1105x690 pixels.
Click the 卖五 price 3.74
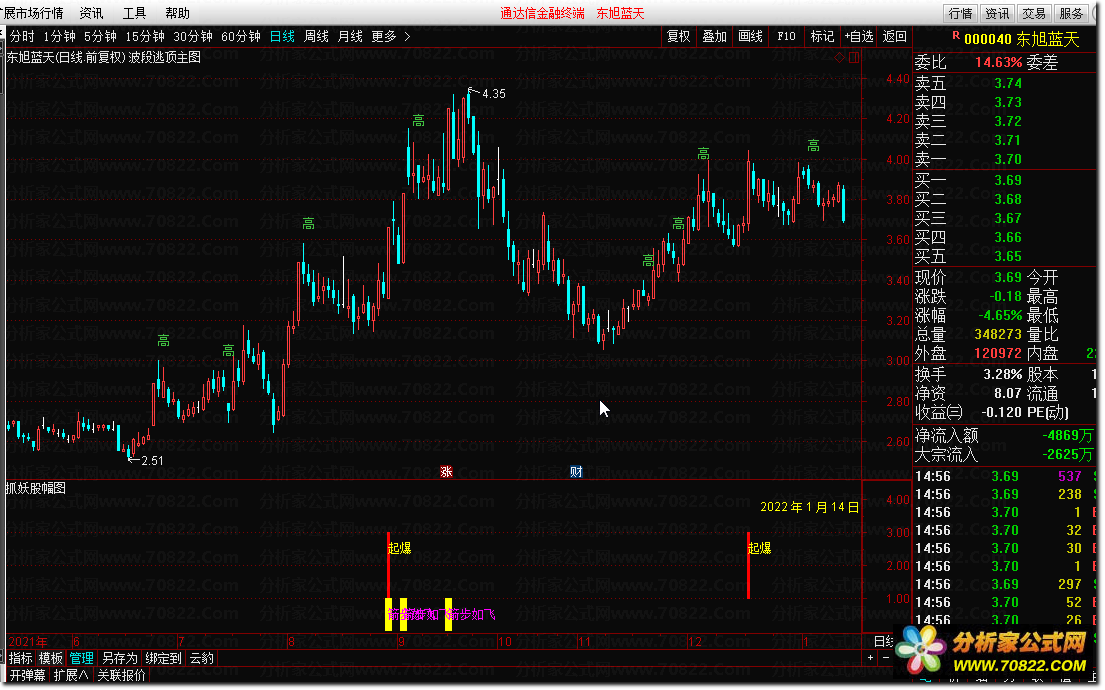point(1008,83)
